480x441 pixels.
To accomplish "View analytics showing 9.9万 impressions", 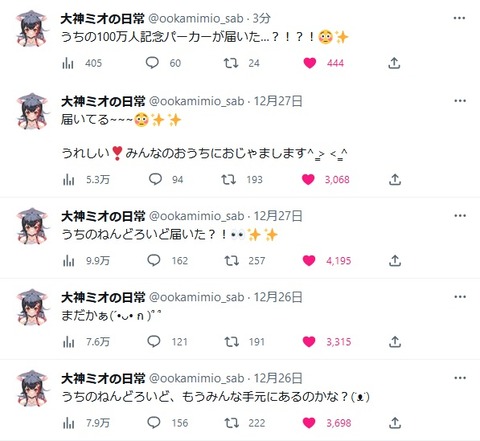I will tap(68, 261).
